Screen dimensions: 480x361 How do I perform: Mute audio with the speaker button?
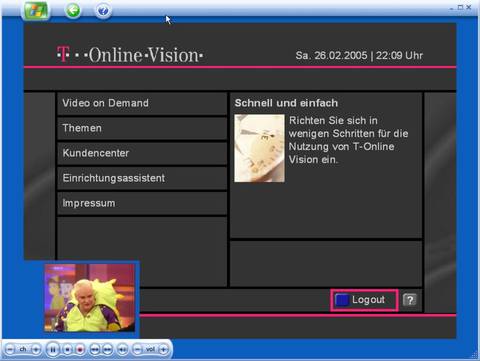(122, 349)
